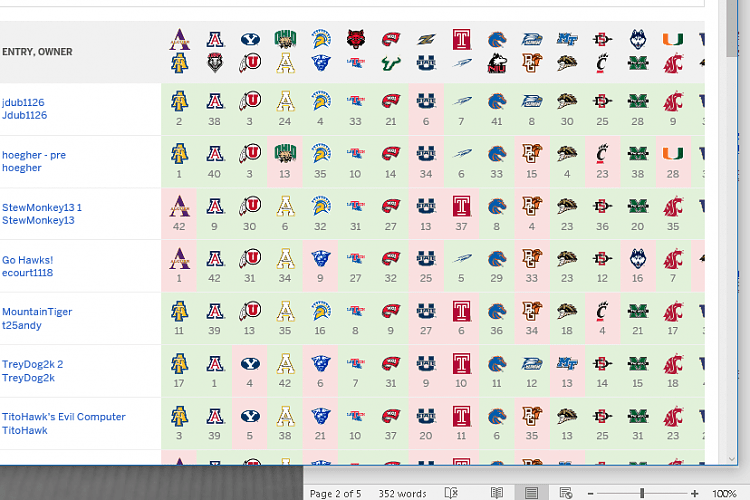Click the New Mexico Lobos logo in header

(x=215, y=63)
